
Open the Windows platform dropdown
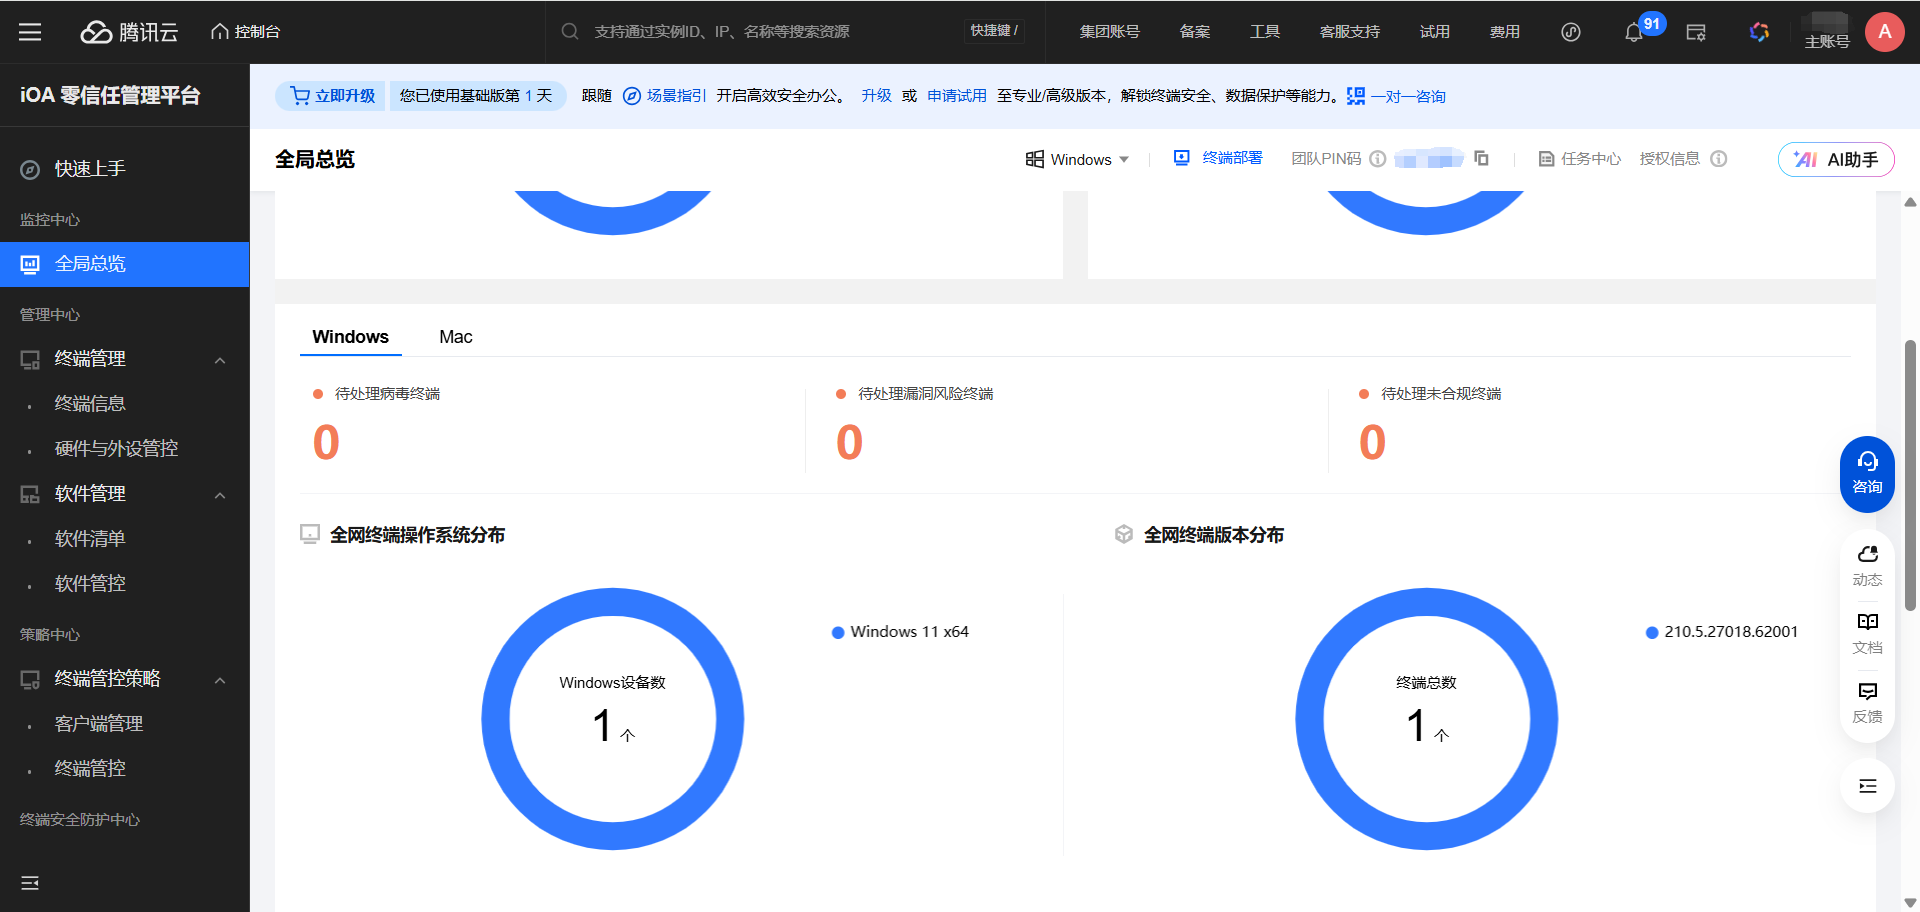click(1078, 159)
